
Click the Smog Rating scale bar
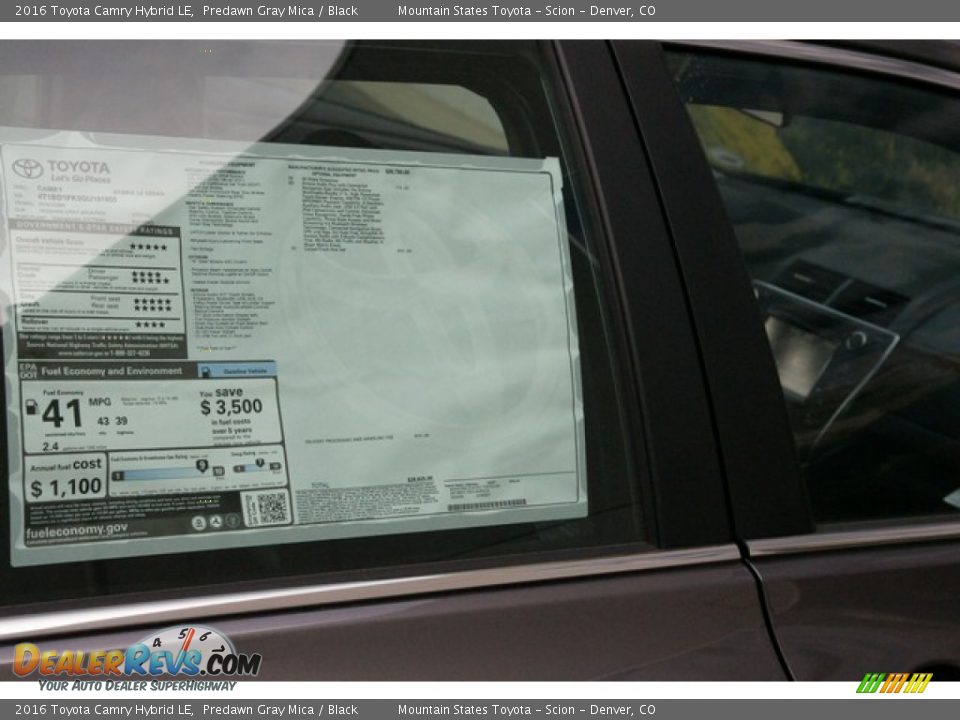258,466
